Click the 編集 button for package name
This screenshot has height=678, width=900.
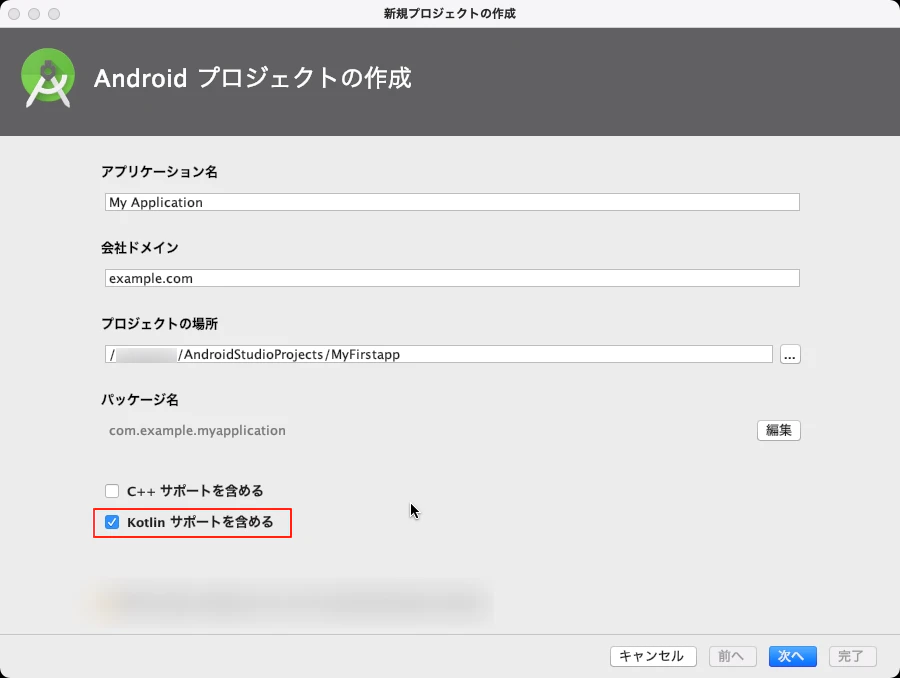[778, 430]
